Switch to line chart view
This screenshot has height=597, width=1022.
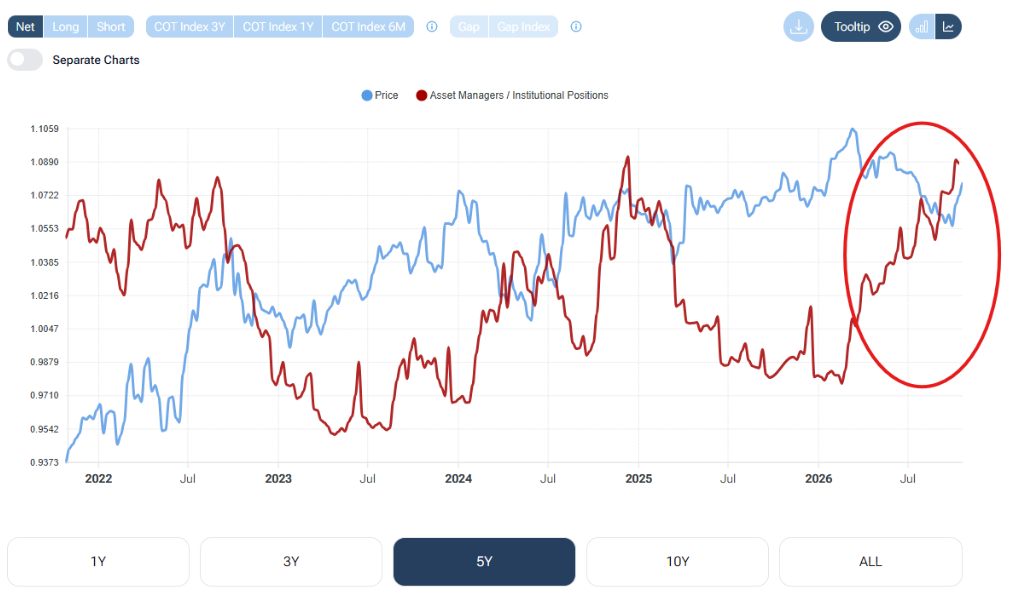point(948,27)
